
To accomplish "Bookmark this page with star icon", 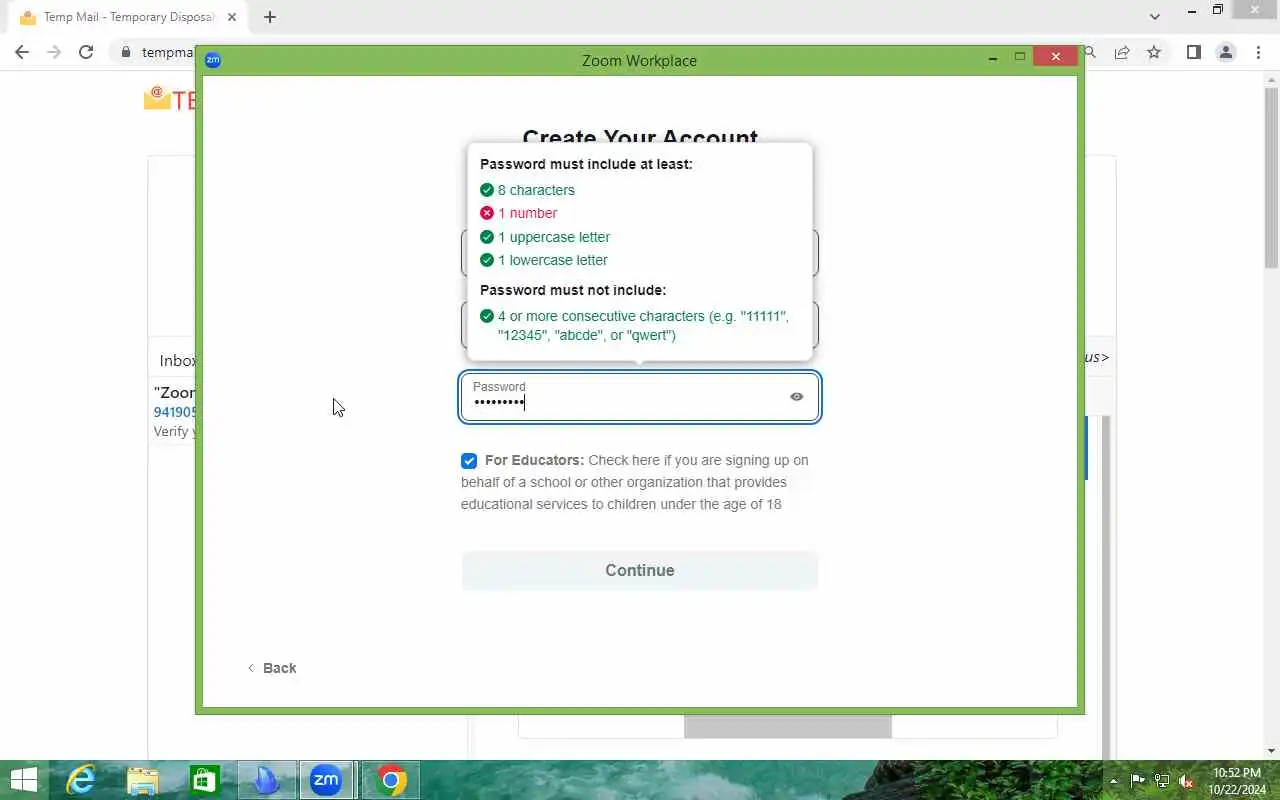I will 1154,52.
